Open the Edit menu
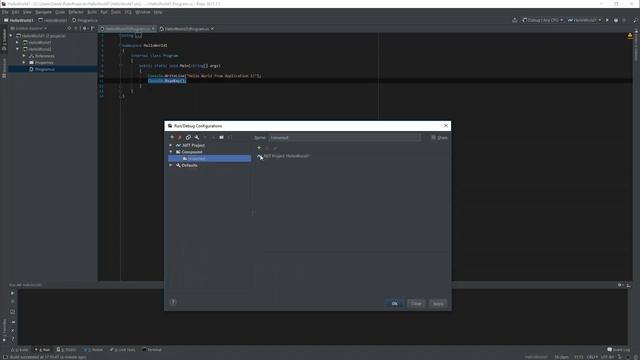Viewport: 640px width, 360px height. coord(15,12)
